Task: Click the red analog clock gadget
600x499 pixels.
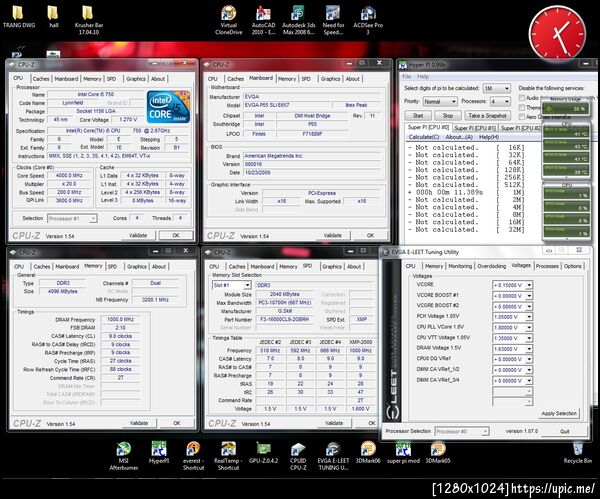Action: [557, 34]
